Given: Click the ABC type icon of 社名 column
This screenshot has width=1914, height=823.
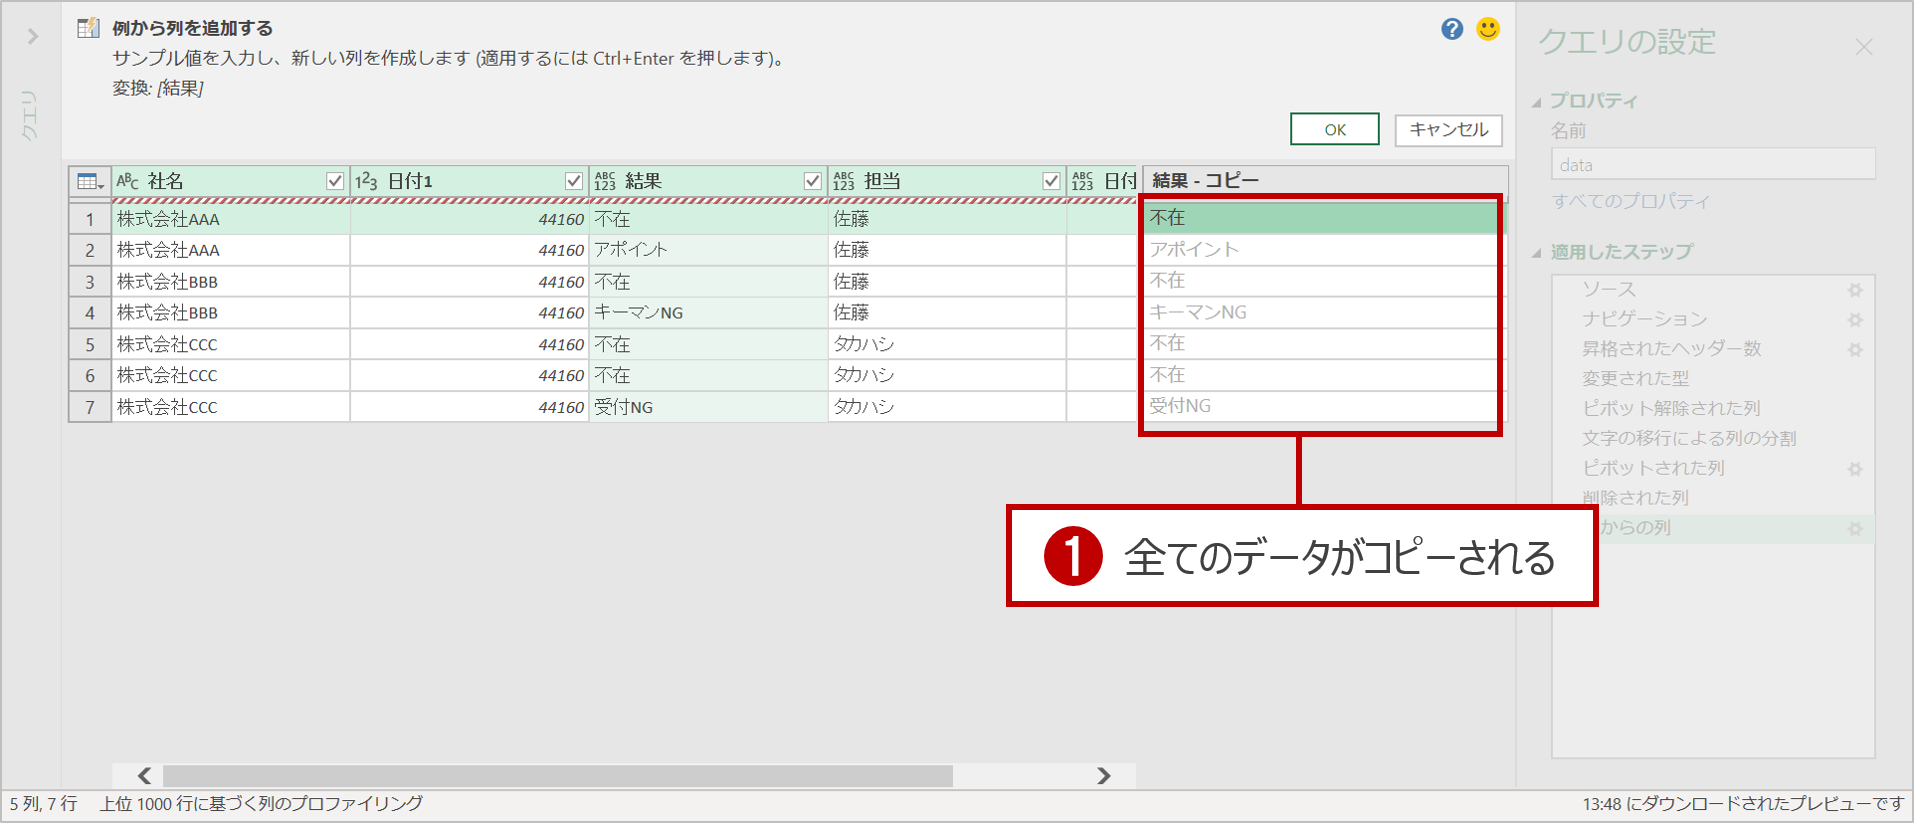Looking at the screenshot, I should coord(128,181).
